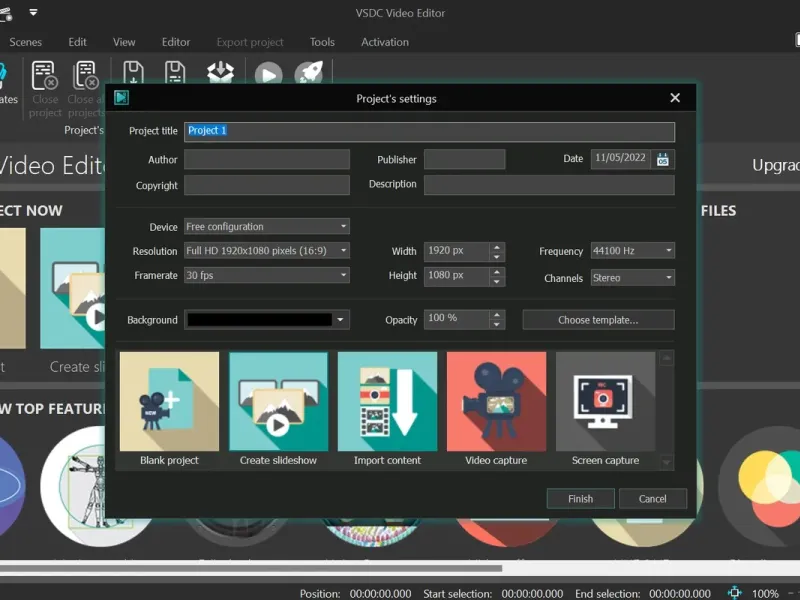Increase Width using the up arrow
The height and width of the screenshot is (600, 800).
(497, 247)
